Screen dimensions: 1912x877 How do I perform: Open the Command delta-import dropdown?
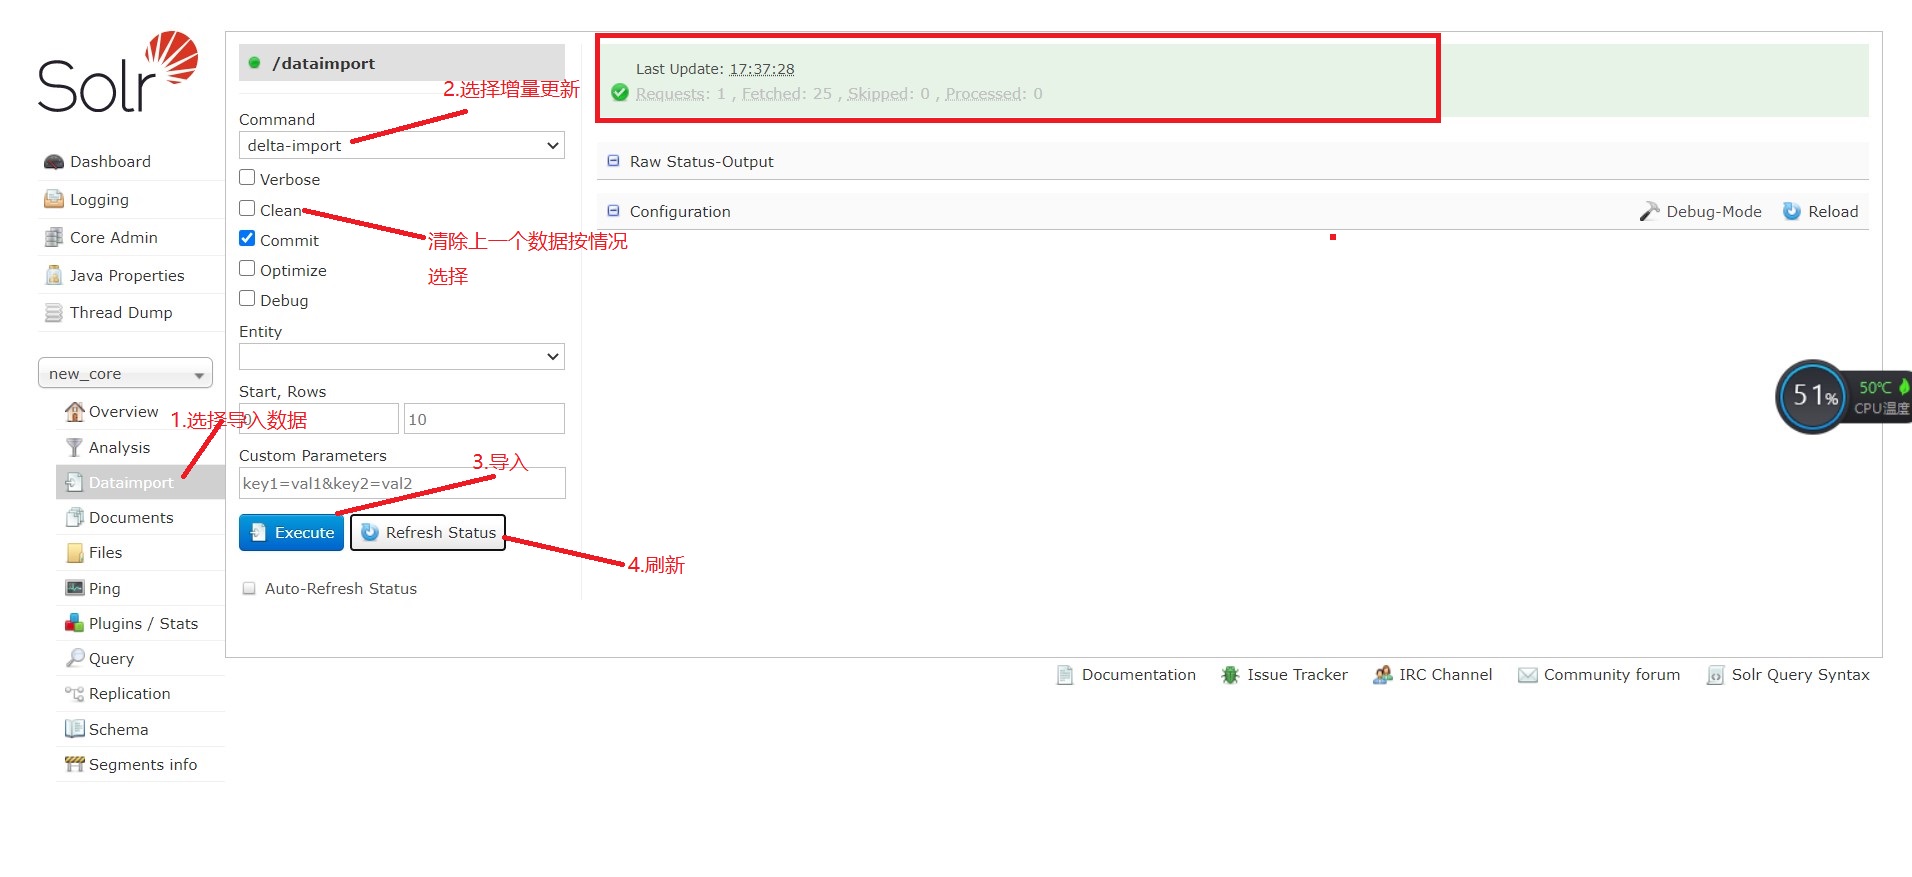pyautogui.click(x=402, y=145)
